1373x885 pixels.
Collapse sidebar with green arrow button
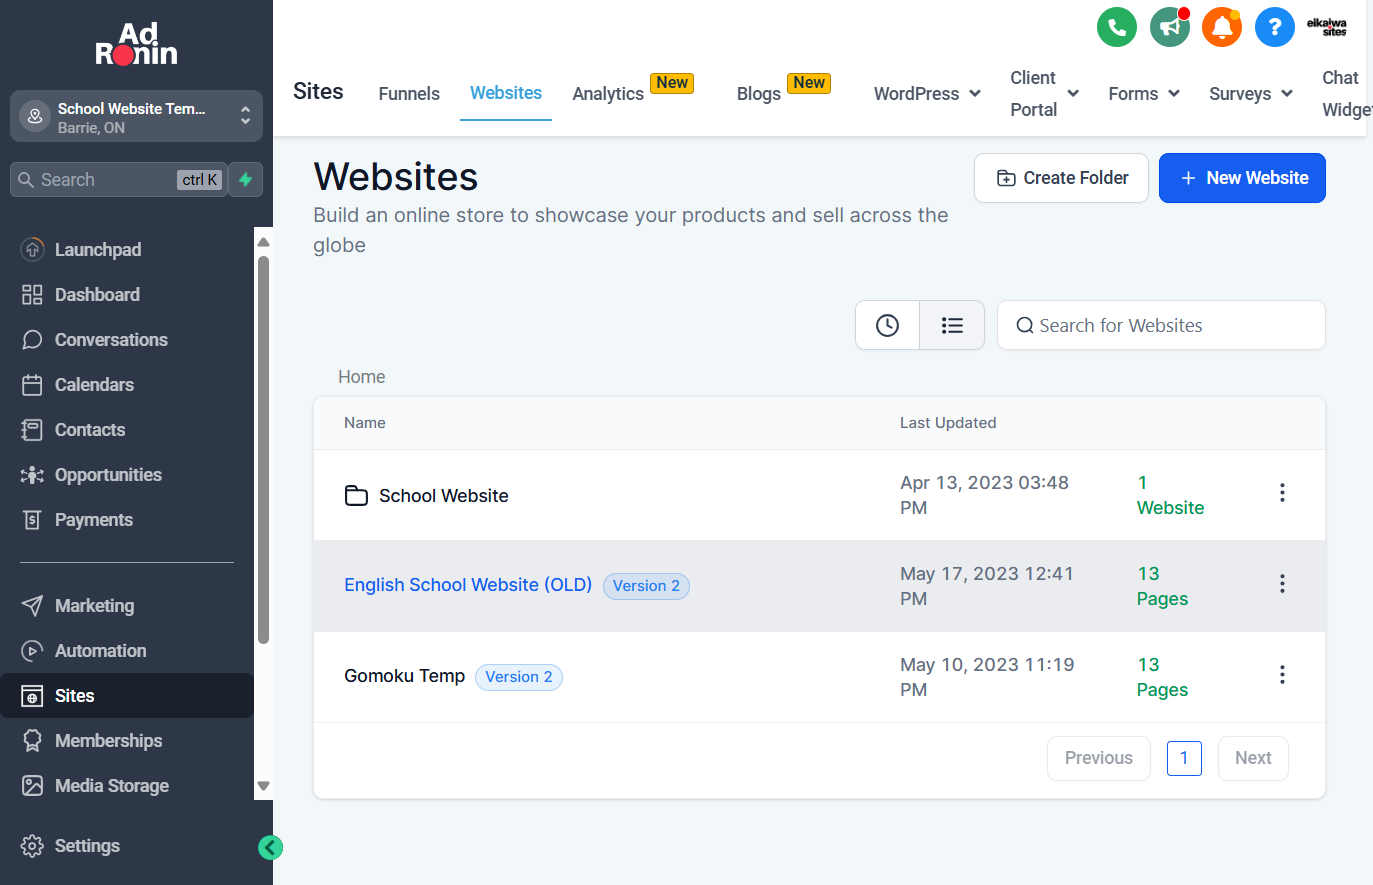pos(270,848)
